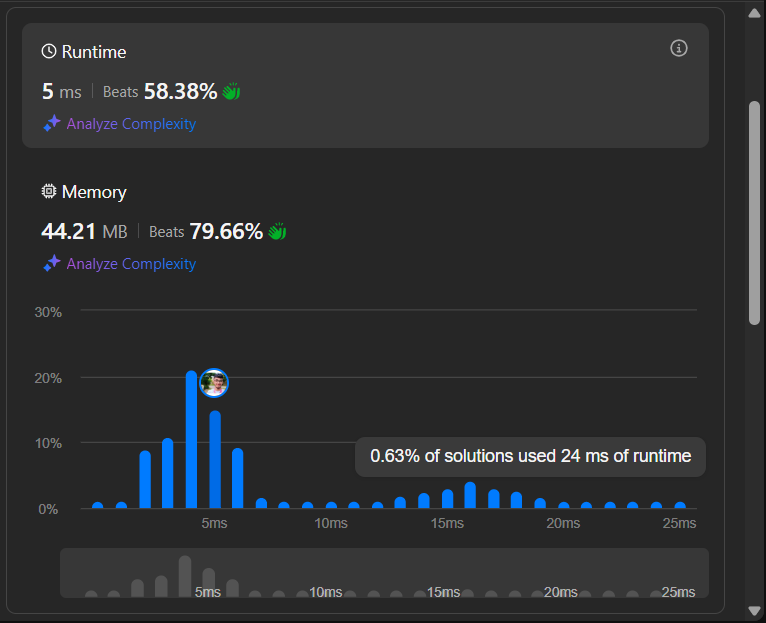Image resolution: width=766 pixels, height=623 pixels.
Task: Click the 44.21 MB memory value
Action: coord(84,231)
